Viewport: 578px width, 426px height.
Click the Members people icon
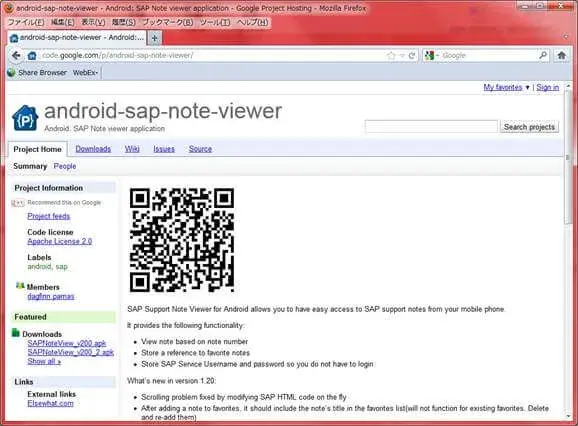point(20,286)
